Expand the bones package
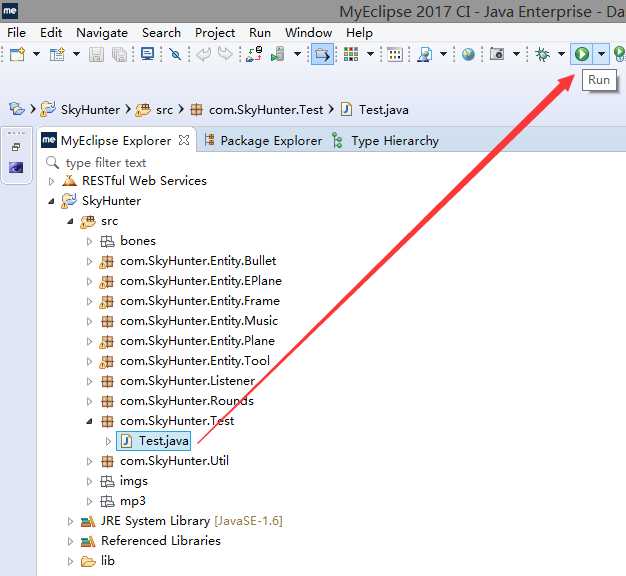This screenshot has height=576, width=626. coord(89,241)
